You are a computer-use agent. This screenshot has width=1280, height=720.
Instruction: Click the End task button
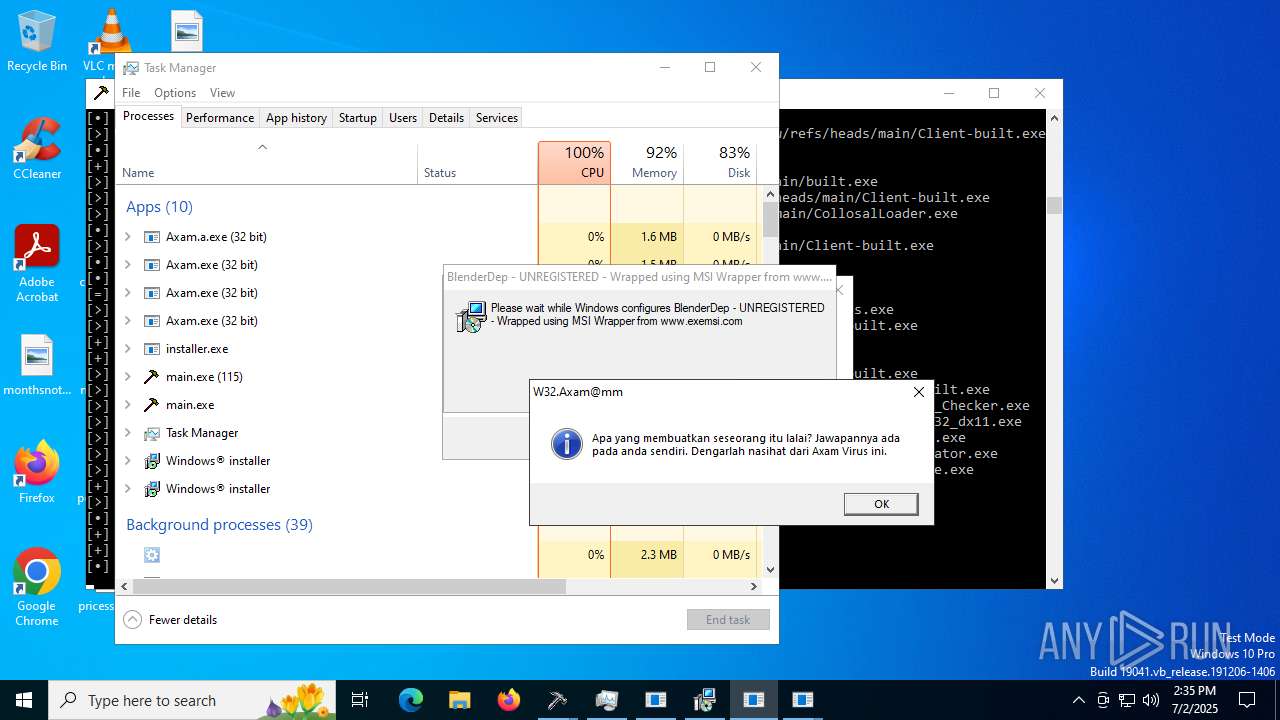coord(728,619)
